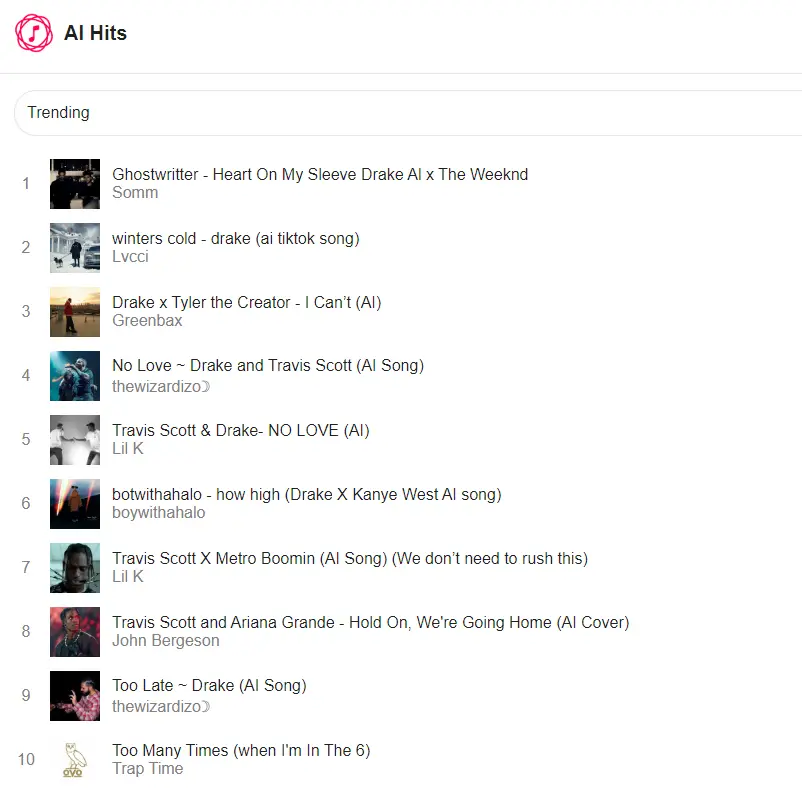Open Heart On My Sleeve album thumbnail
Viewport: 802px width, 790px height.
coord(75,184)
